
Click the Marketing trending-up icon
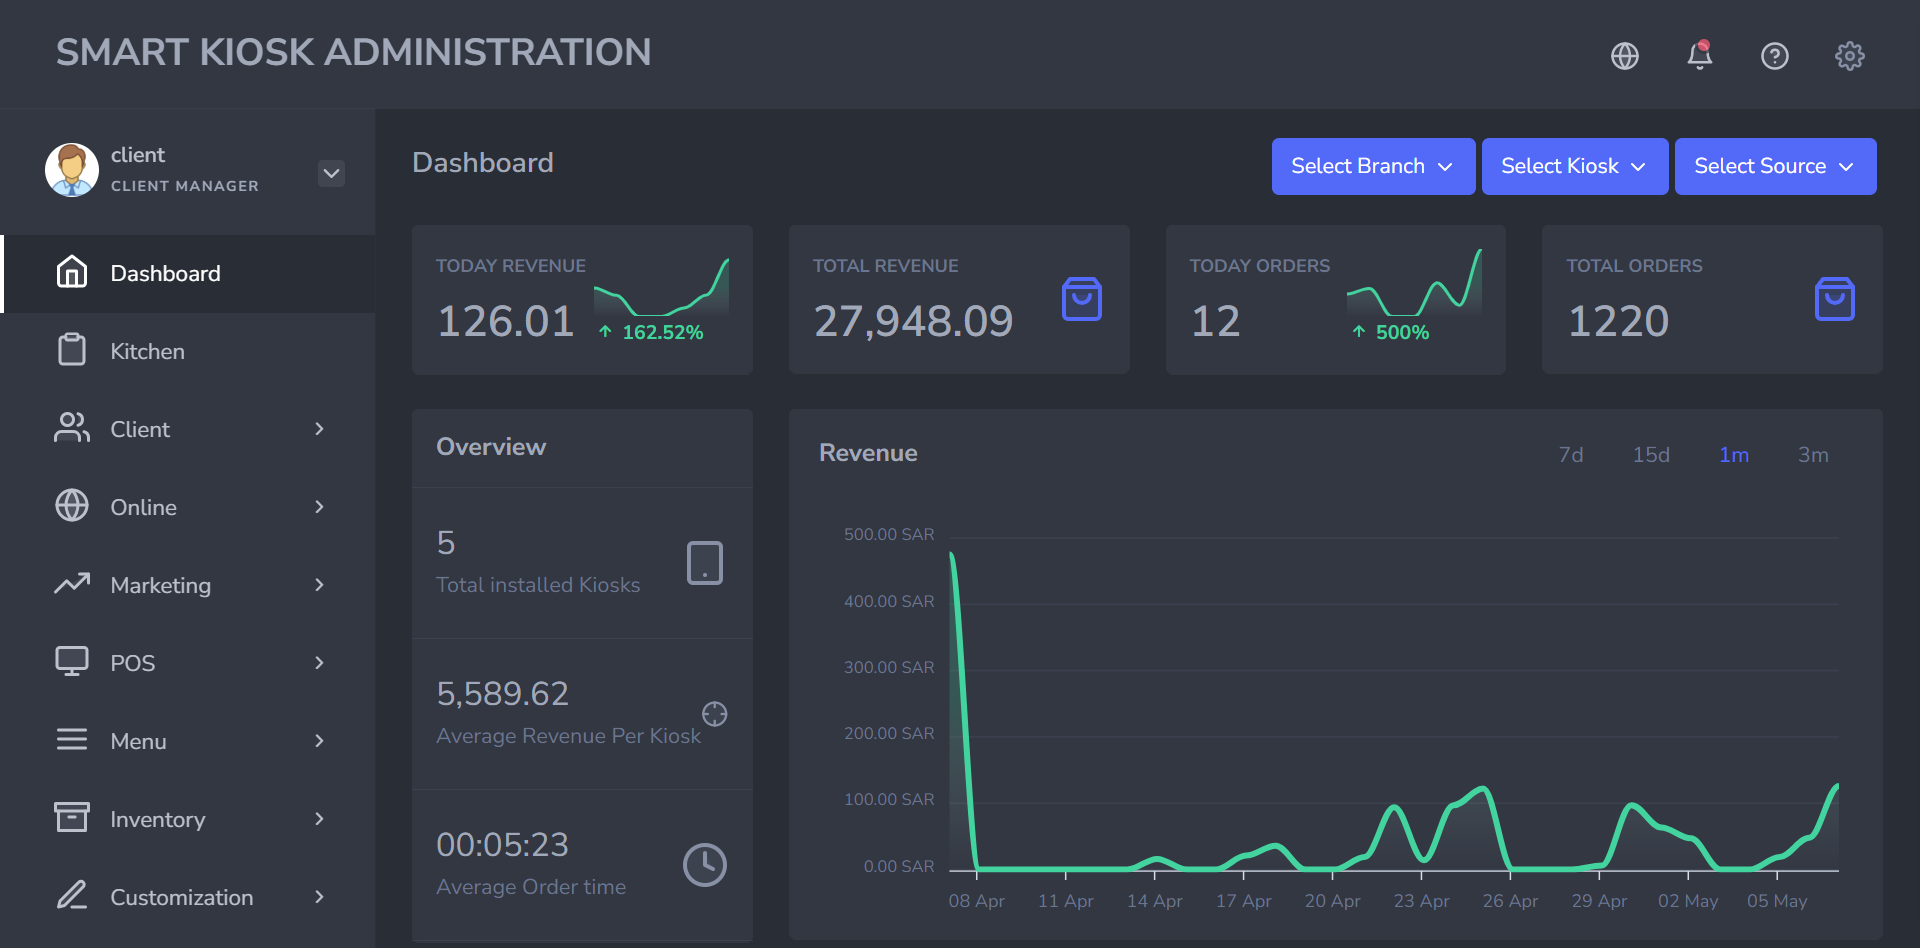72,584
